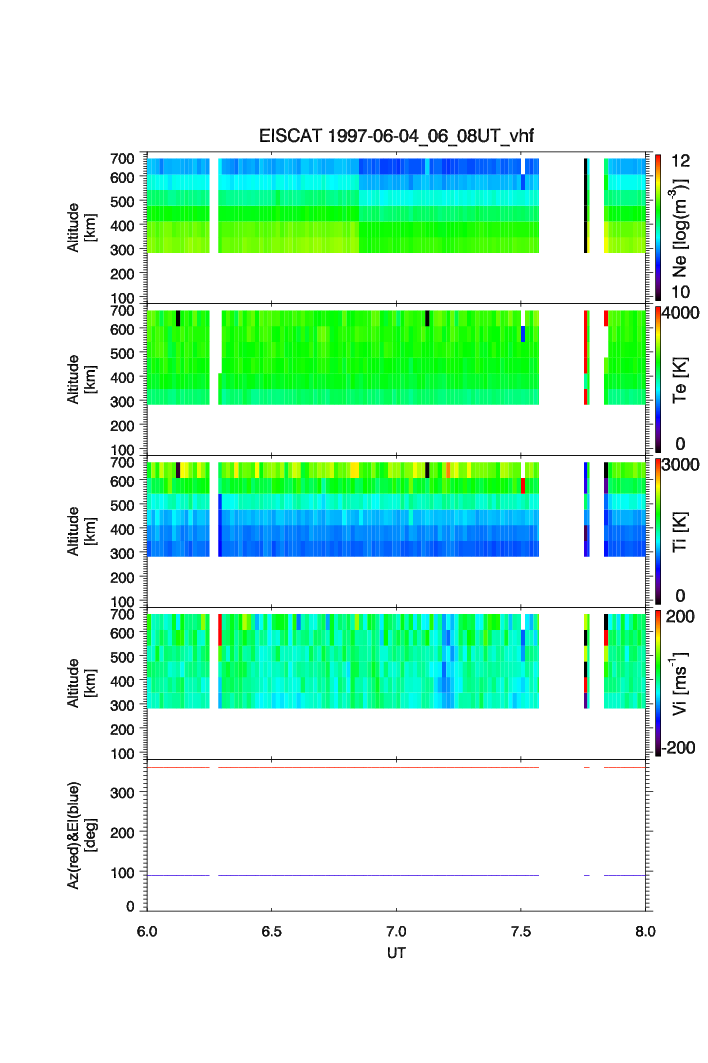Click the -200 value on Vi color bar
Viewport: 708px width, 1063px height.
(679, 747)
